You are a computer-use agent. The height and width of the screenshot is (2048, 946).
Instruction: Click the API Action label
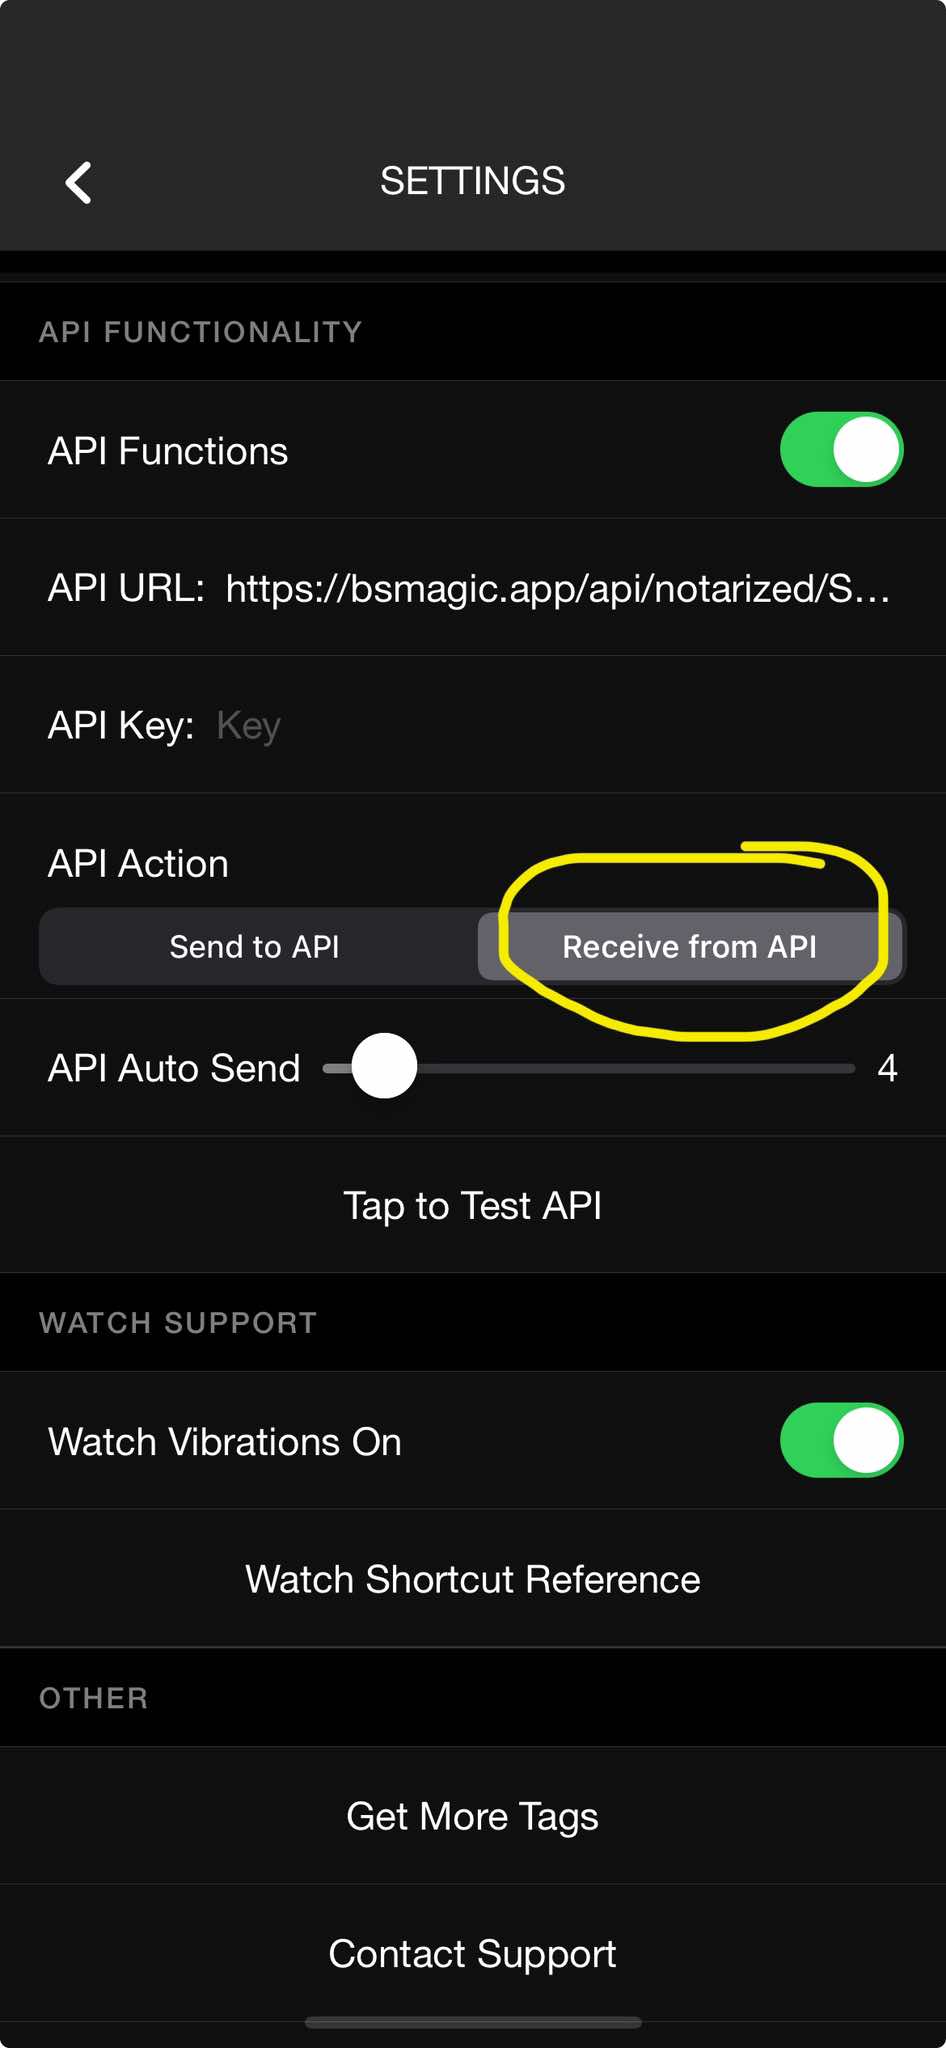[139, 863]
